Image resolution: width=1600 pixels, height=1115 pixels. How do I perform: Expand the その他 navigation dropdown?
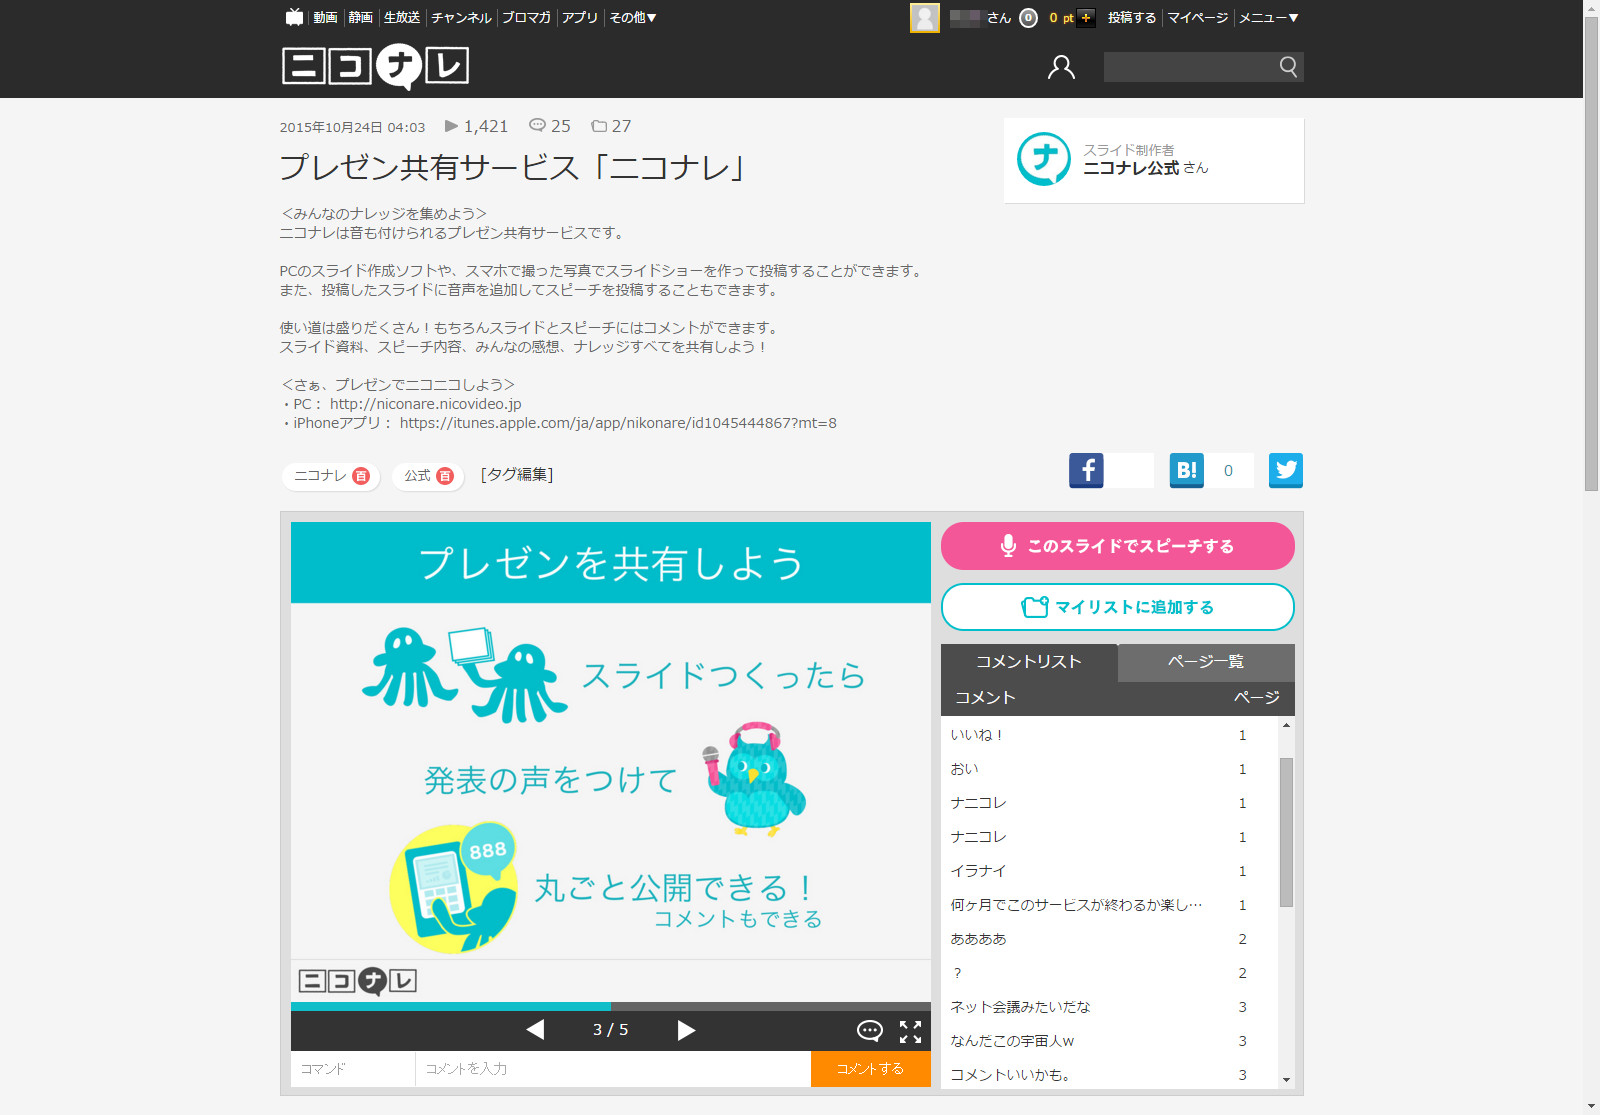631,17
